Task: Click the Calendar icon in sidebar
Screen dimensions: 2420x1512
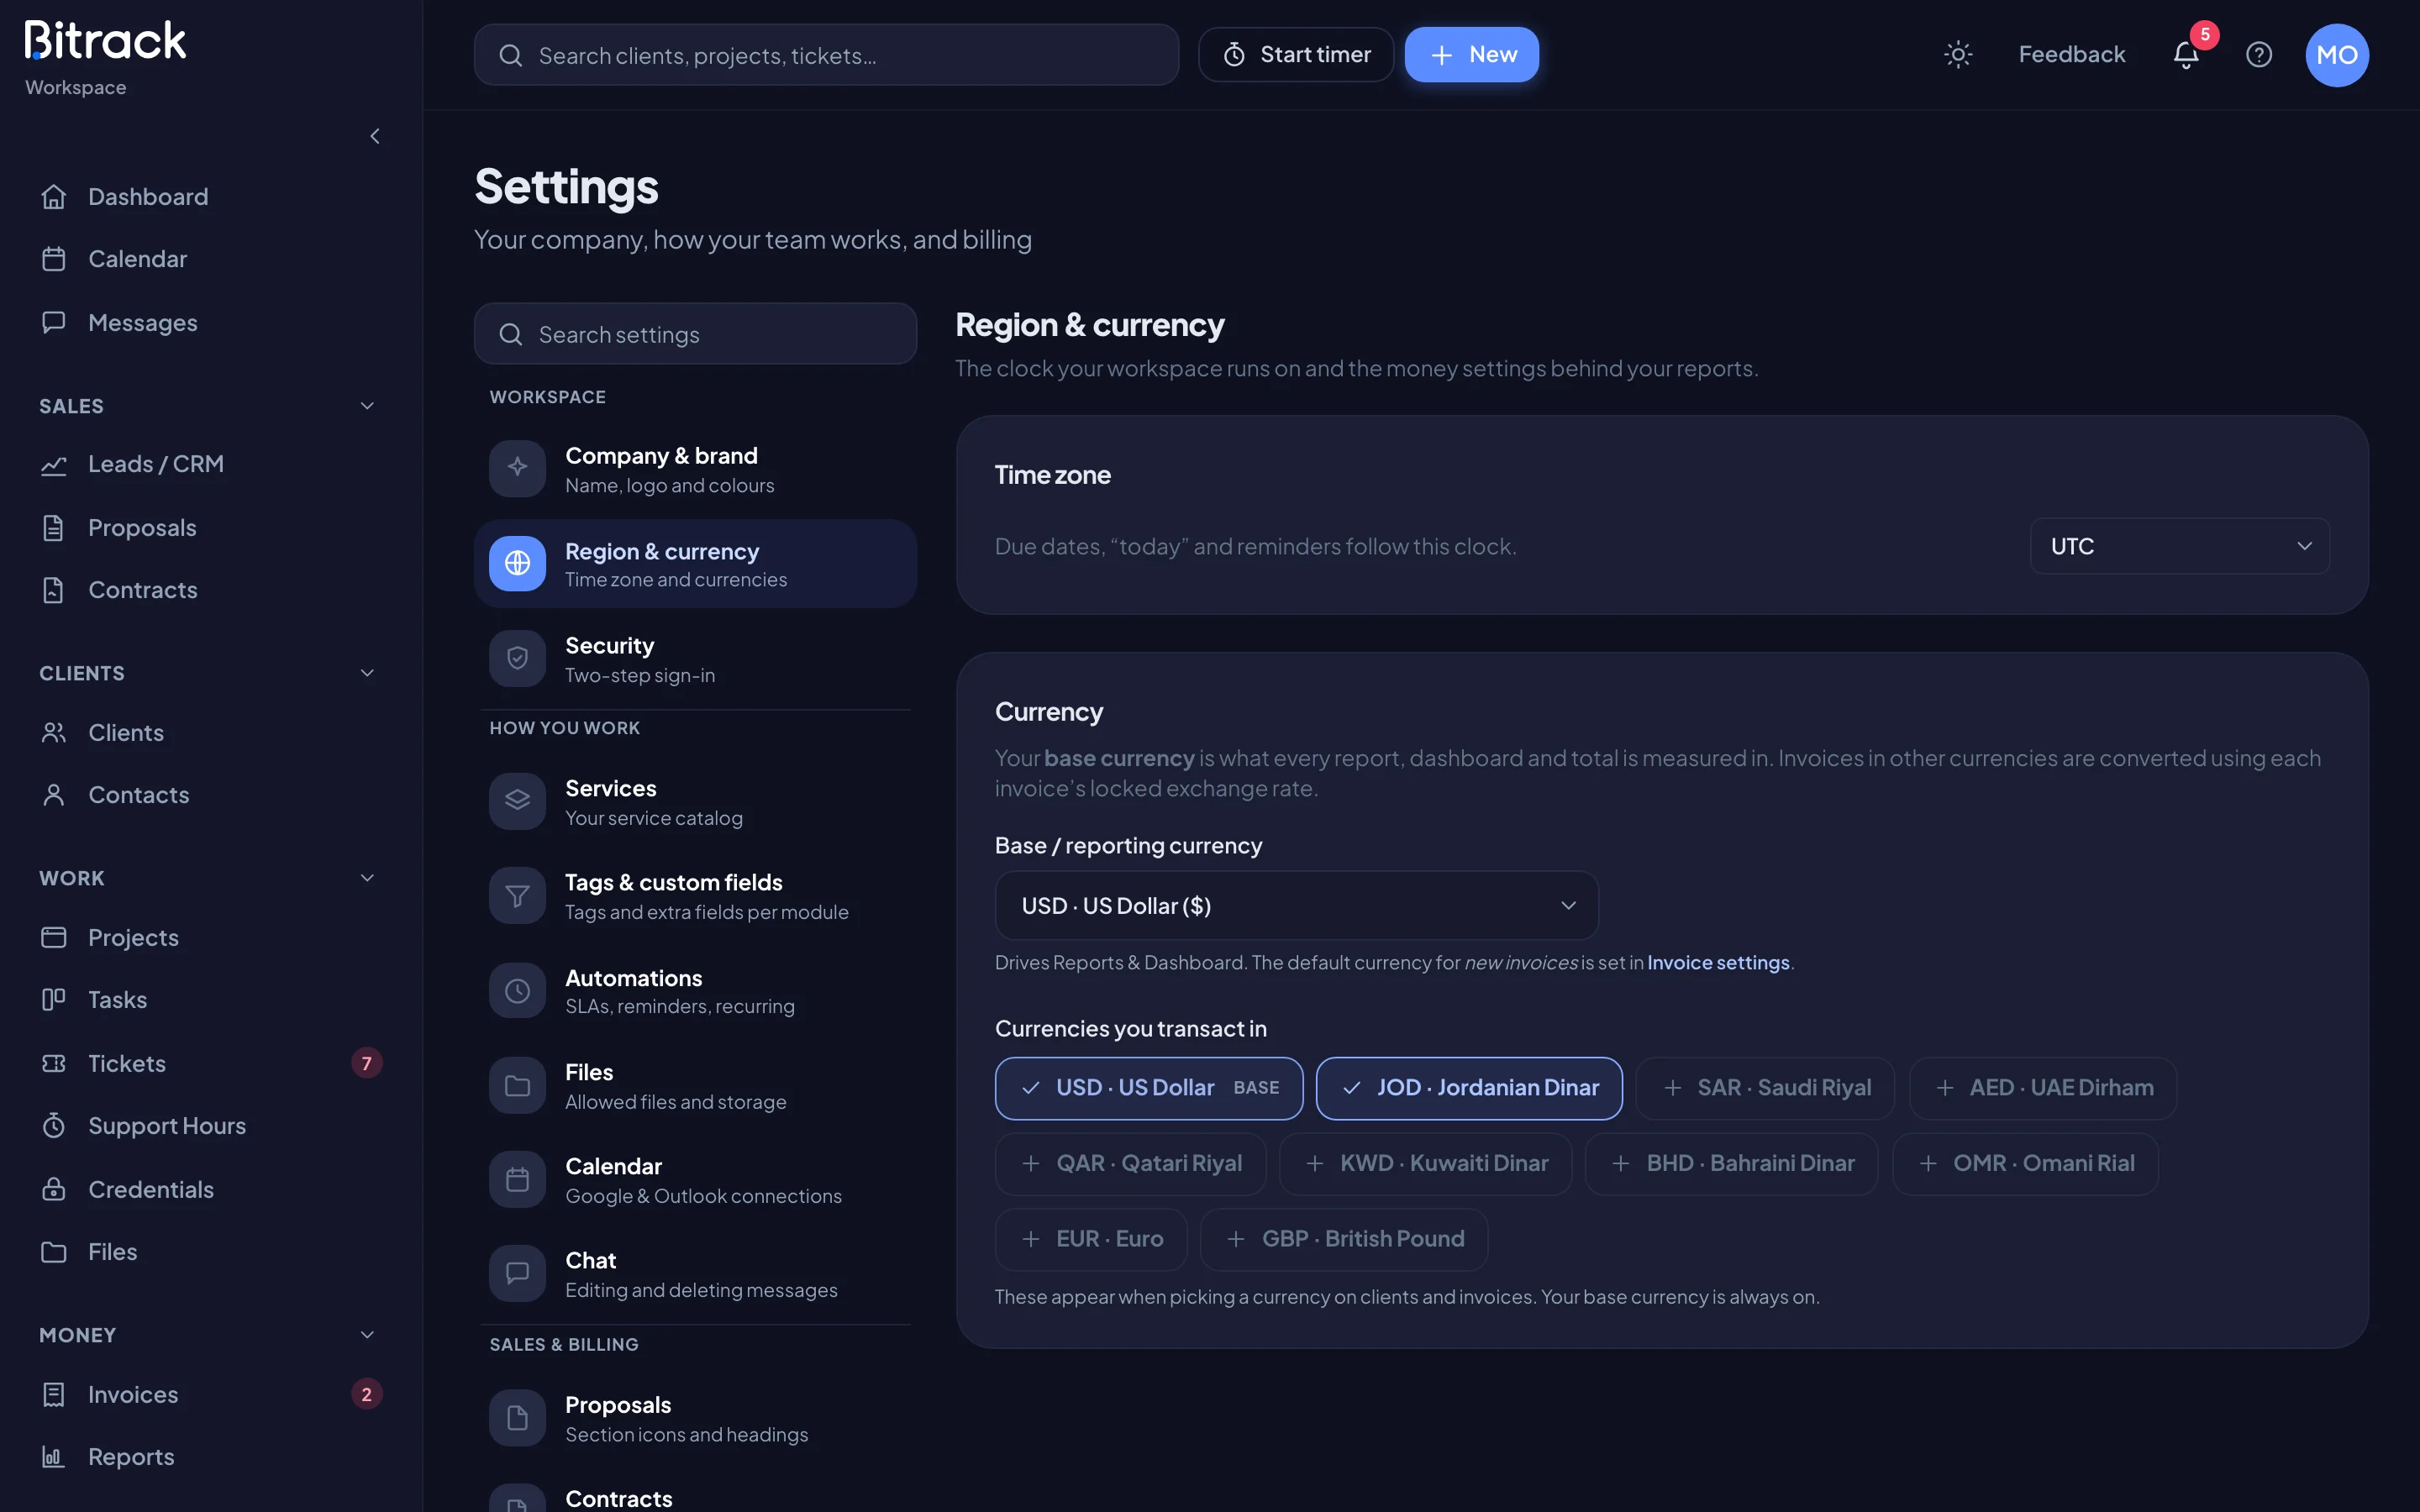Action: pos(54,259)
